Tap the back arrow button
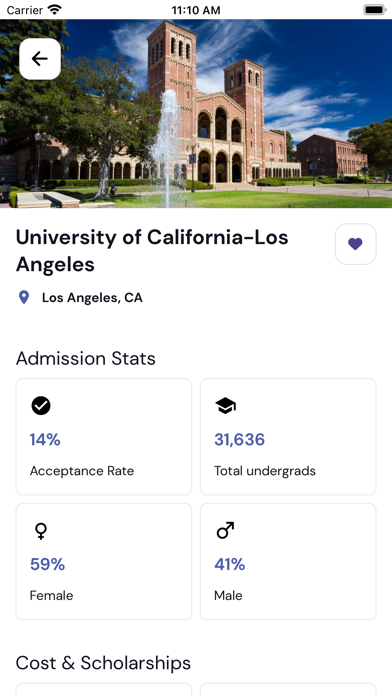The image size is (392, 696). pyautogui.click(x=40, y=59)
